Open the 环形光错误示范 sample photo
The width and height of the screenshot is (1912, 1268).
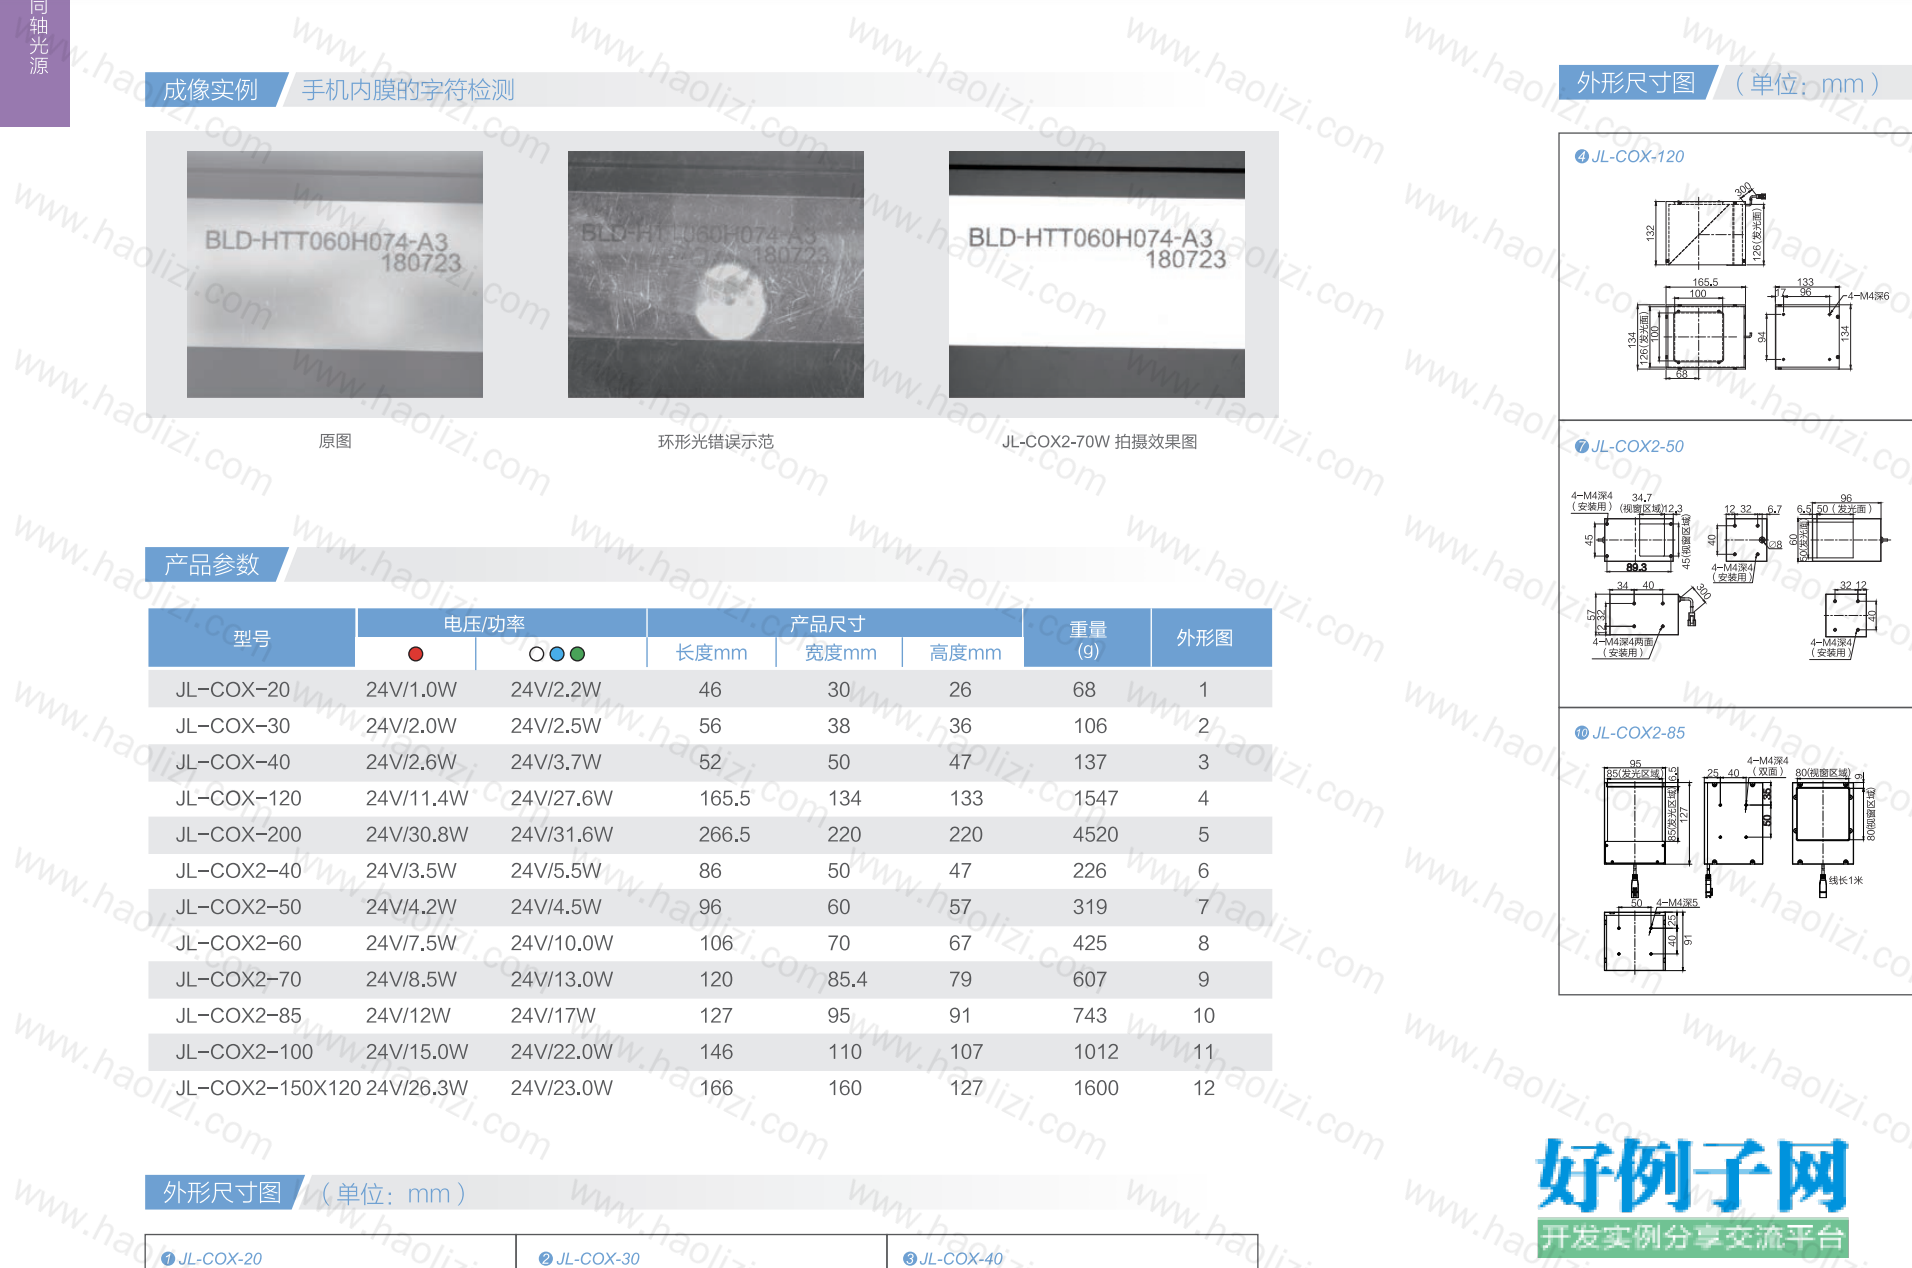pos(716,274)
